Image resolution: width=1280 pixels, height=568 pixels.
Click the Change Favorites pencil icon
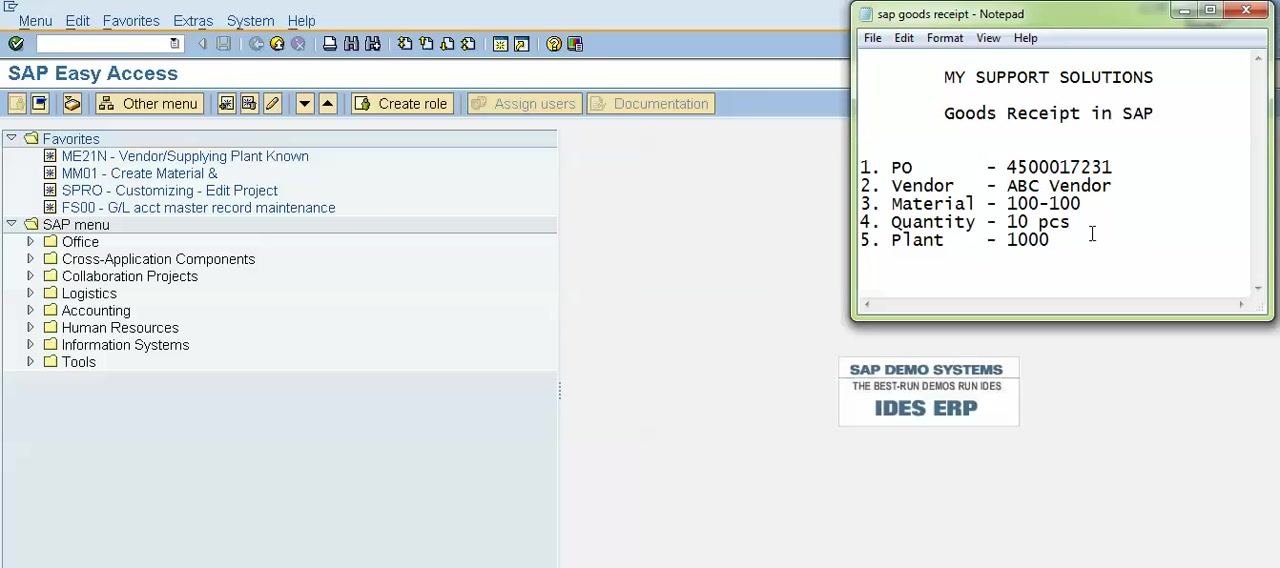[272, 103]
